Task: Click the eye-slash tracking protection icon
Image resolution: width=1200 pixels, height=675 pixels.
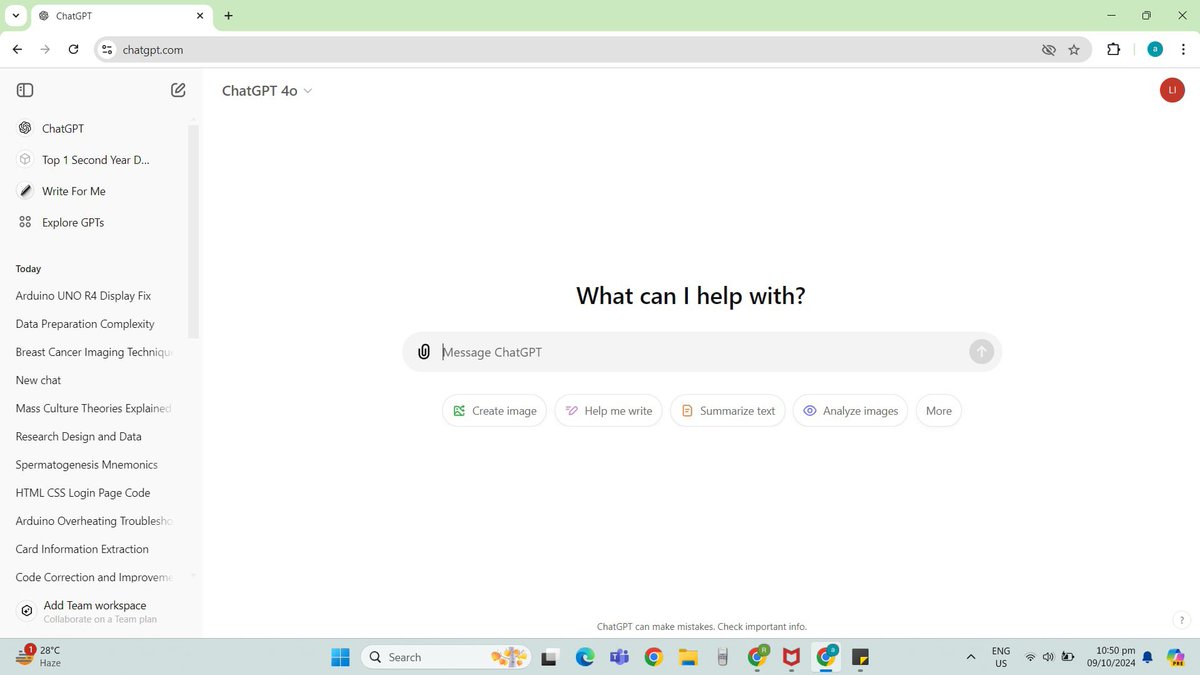Action: [1048, 49]
